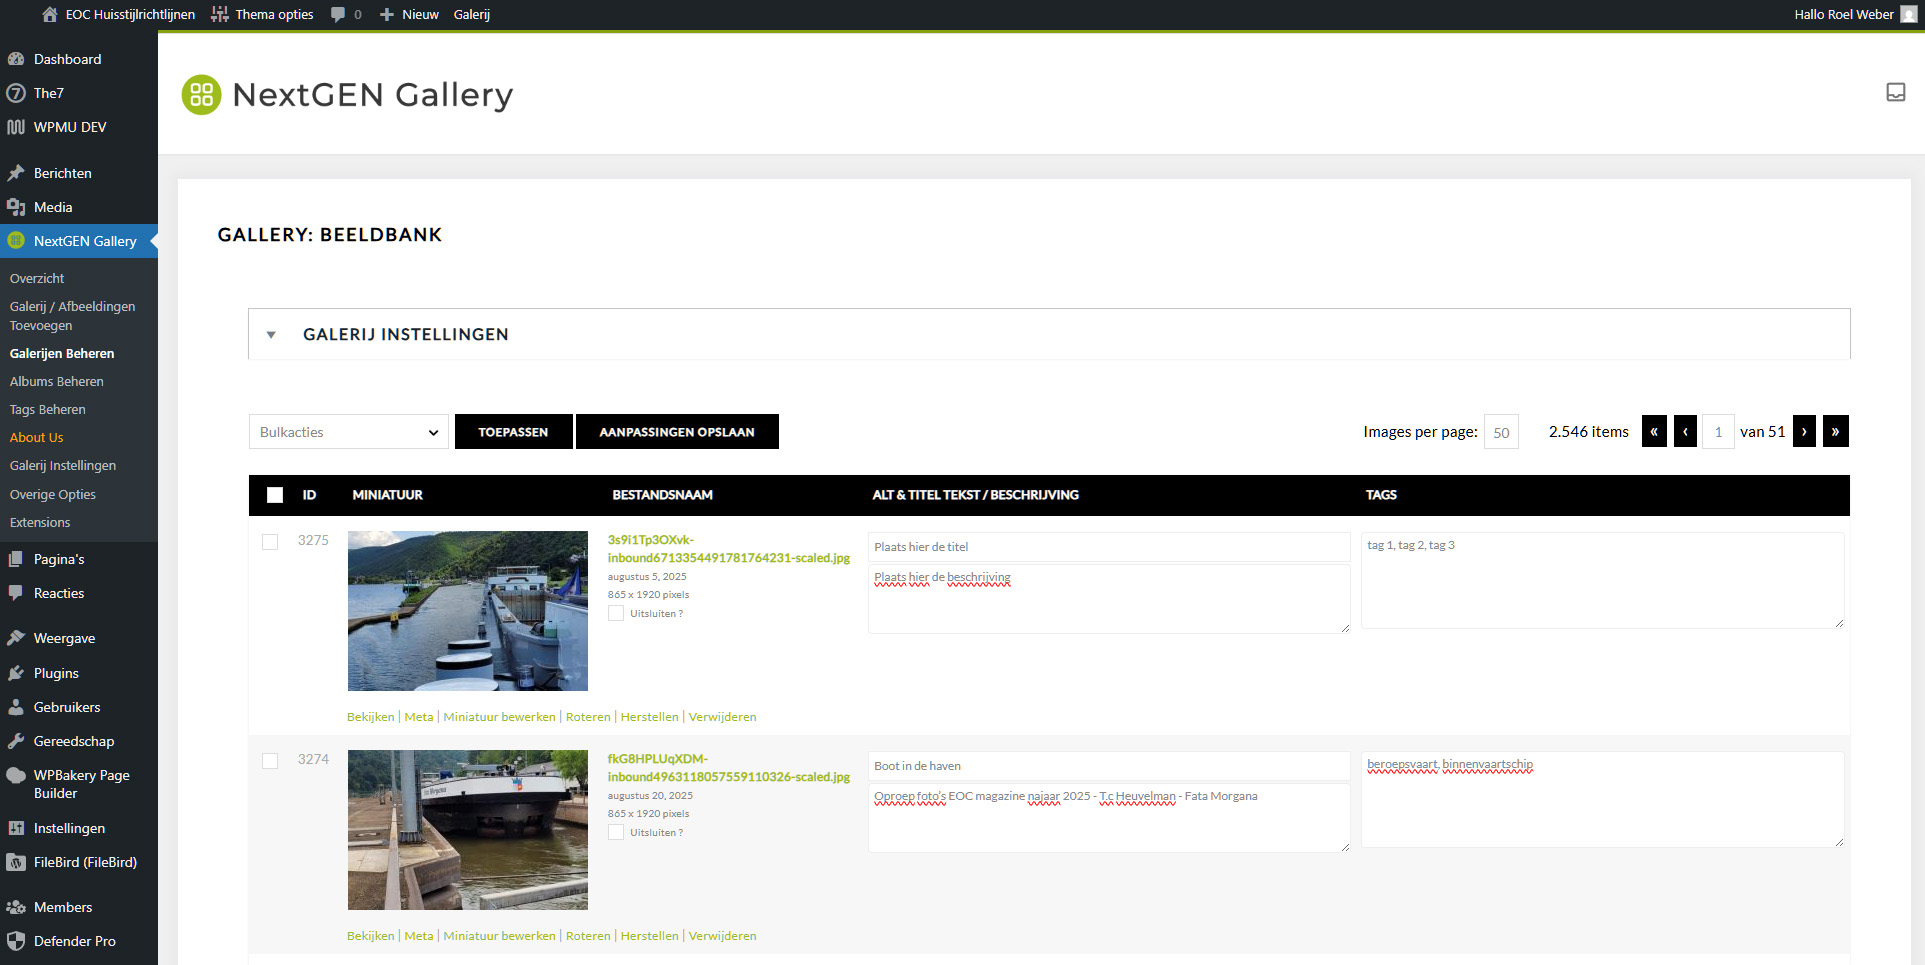The image size is (1925, 965).
Task: Expand the Galerij Instellingen section
Action: 271,335
